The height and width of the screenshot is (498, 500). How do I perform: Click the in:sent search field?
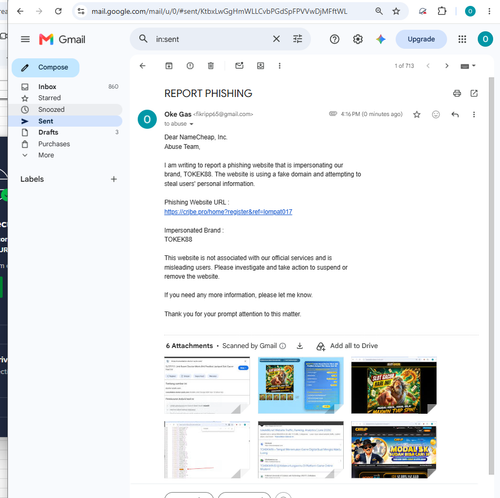(210, 39)
